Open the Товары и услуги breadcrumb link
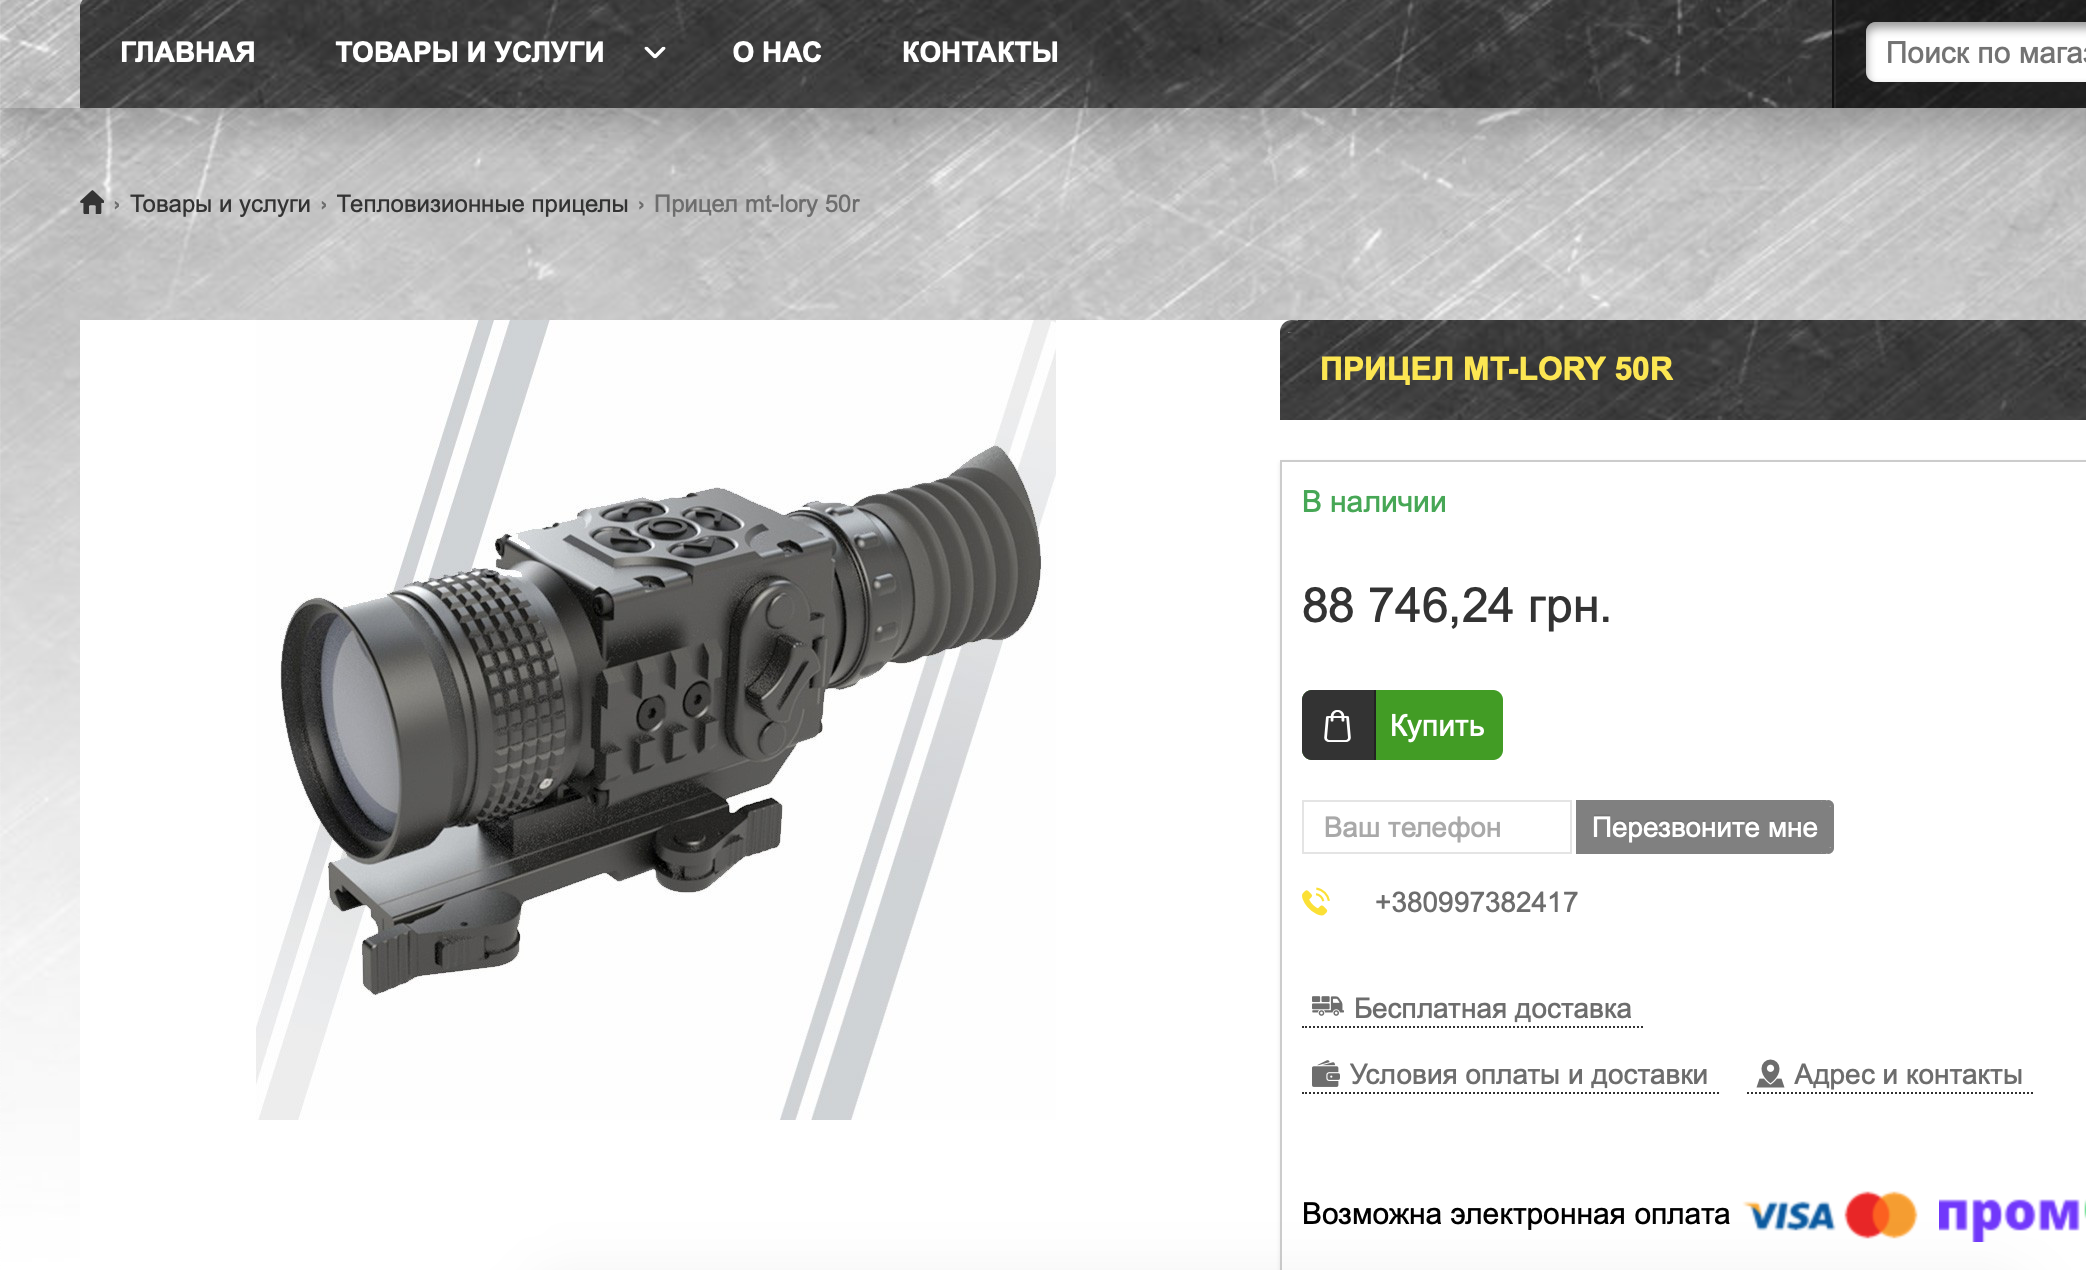 220,204
